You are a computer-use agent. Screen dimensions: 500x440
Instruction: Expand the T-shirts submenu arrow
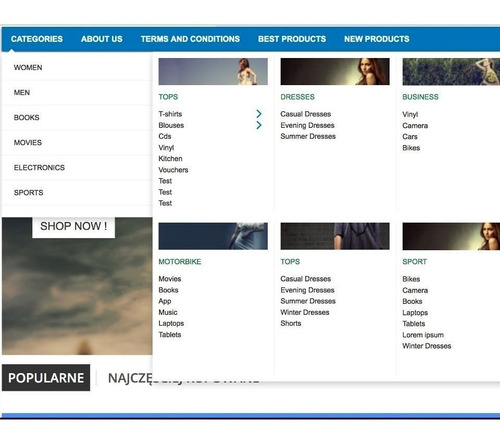(x=259, y=114)
